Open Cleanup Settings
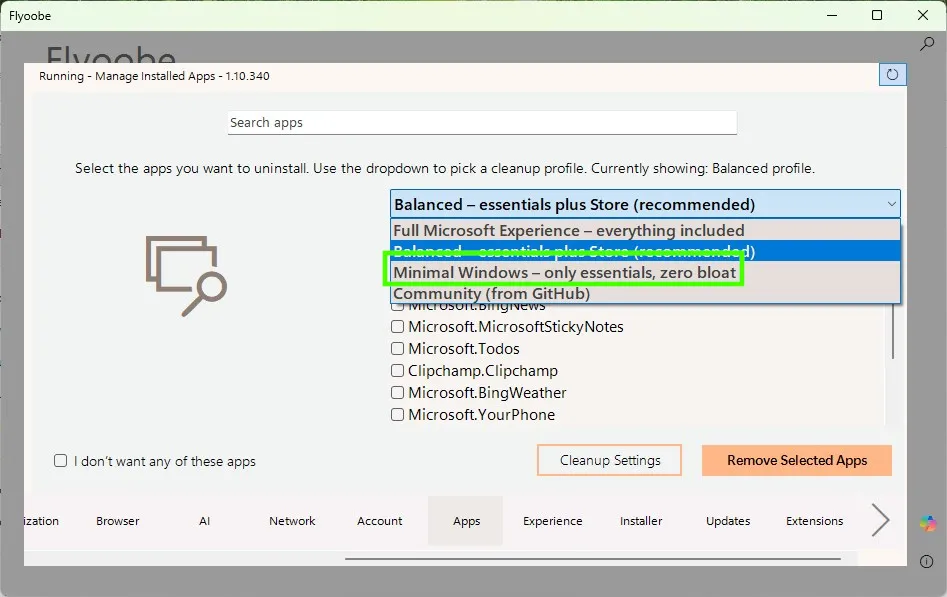Screen dimensions: 947x597 (609, 461)
